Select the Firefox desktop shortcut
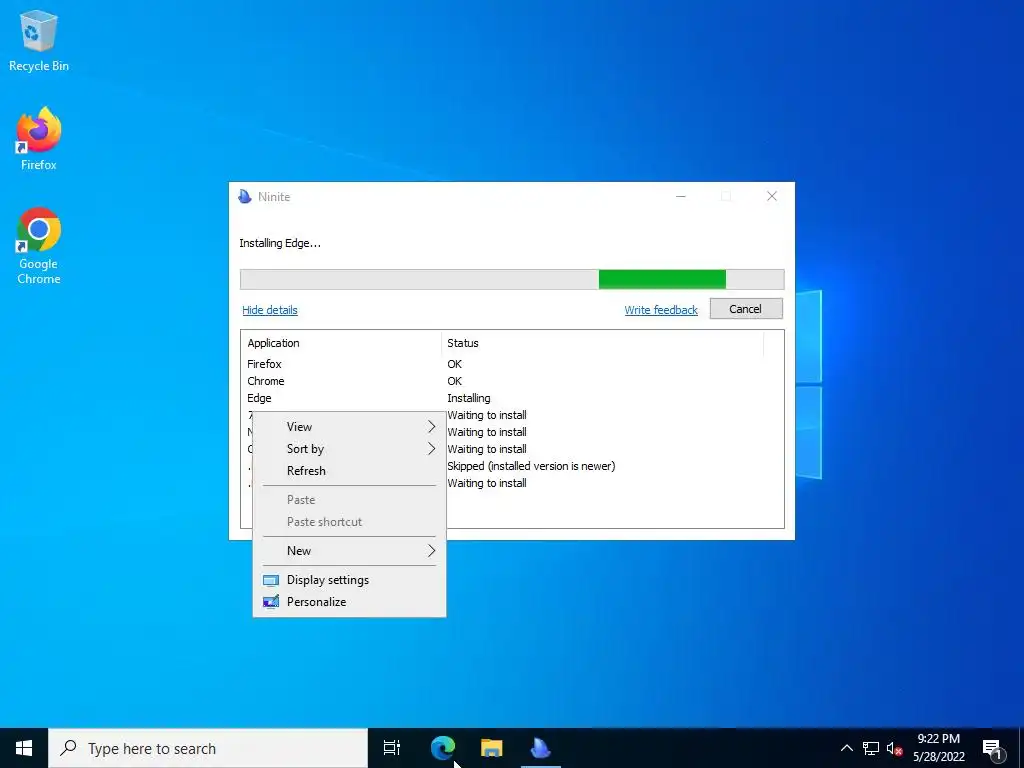This screenshot has width=1024, height=768. (39, 139)
